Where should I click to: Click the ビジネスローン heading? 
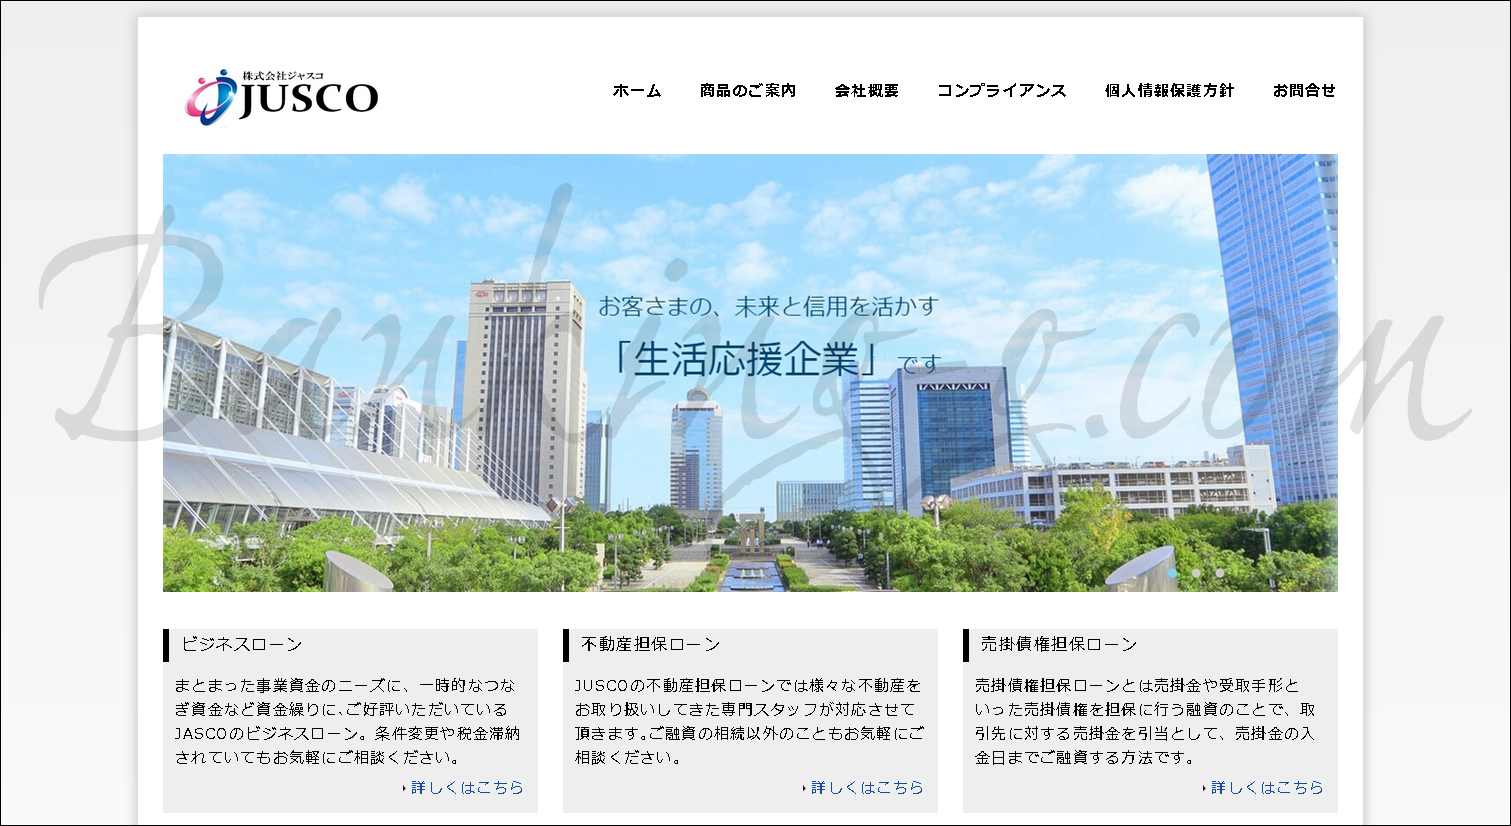coord(242,645)
